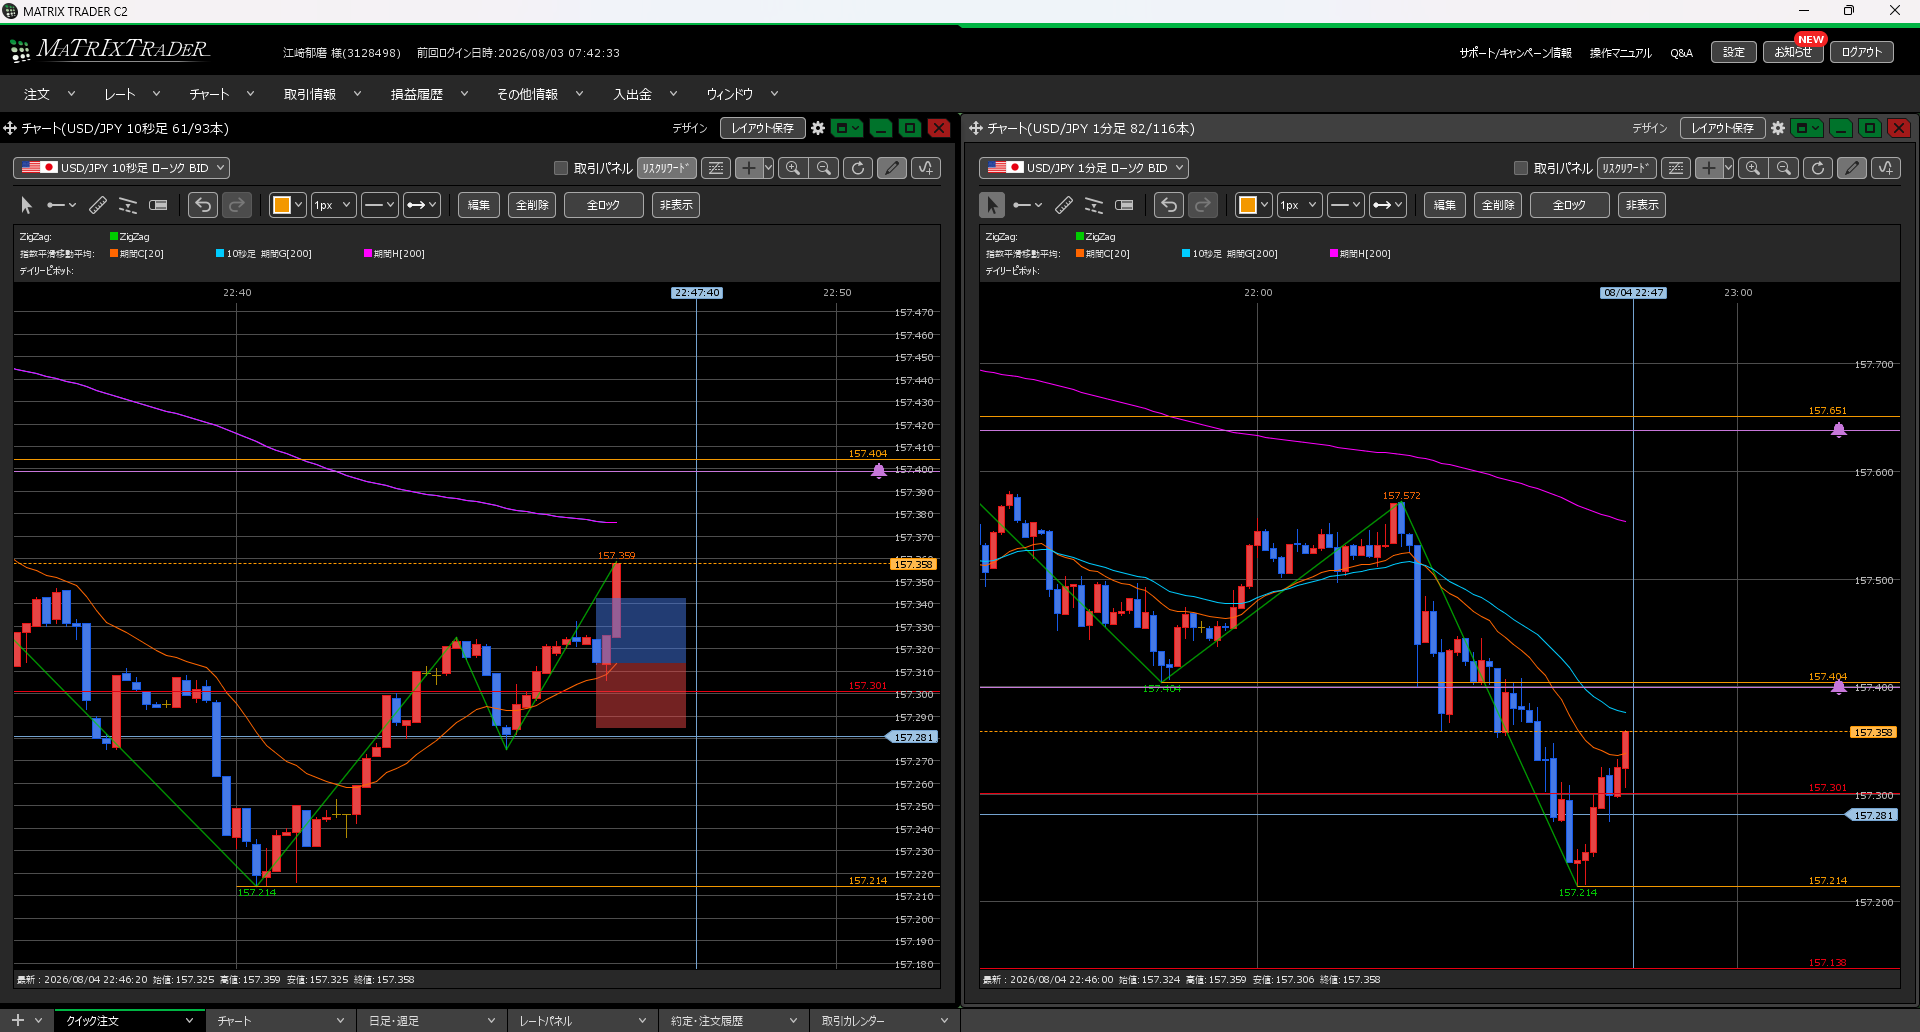
Task: Undo last drawing in 1分足 chart
Action: (x=1169, y=205)
